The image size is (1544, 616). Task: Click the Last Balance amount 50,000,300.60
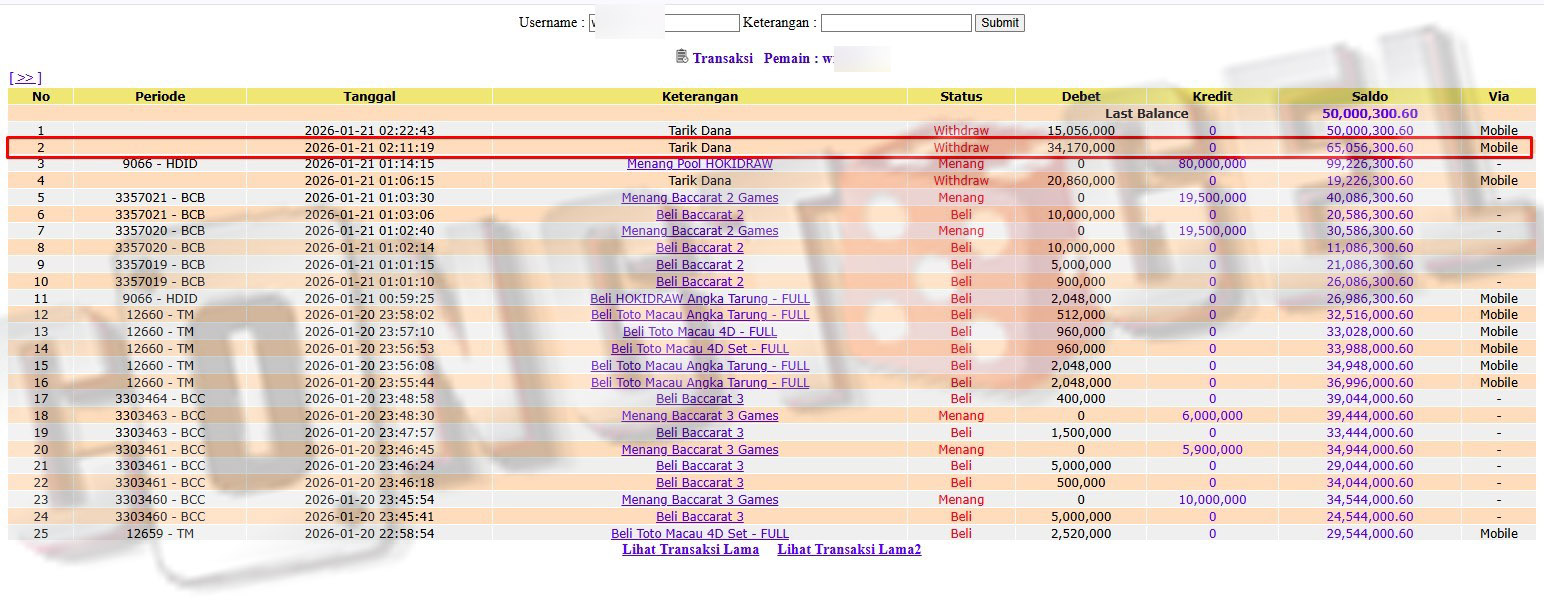1369,114
